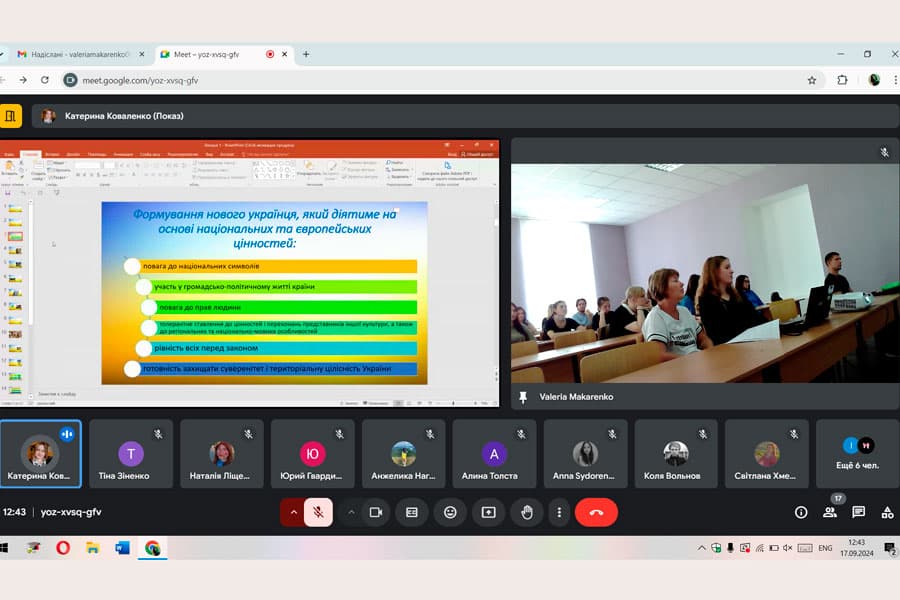
Task: Select Анжелика Наг... participant tile
Action: [404, 454]
